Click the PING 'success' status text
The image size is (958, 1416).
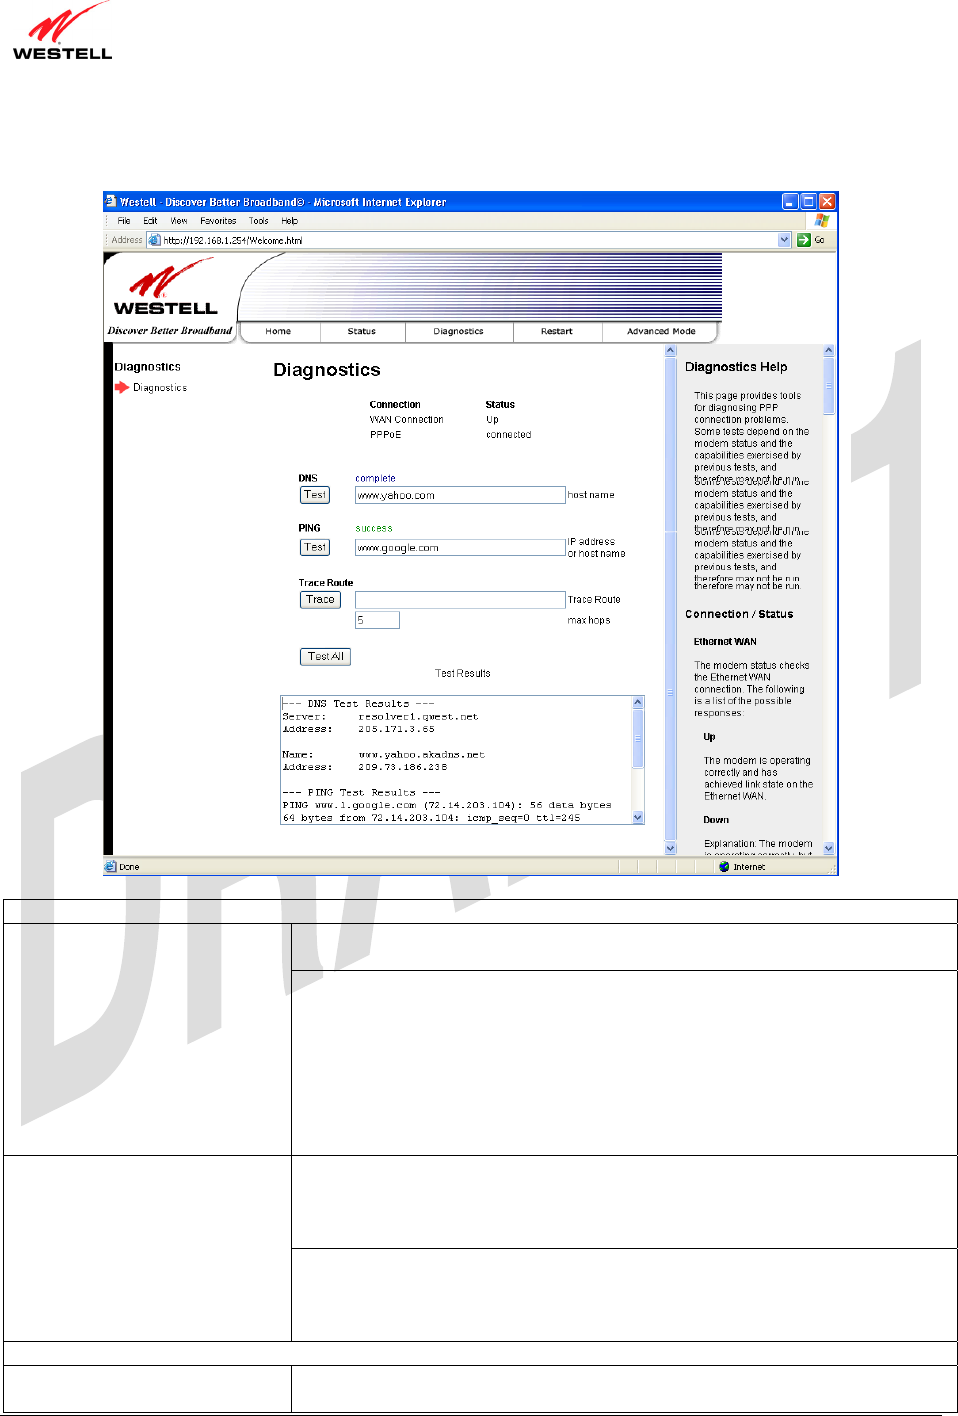click(374, 528)
